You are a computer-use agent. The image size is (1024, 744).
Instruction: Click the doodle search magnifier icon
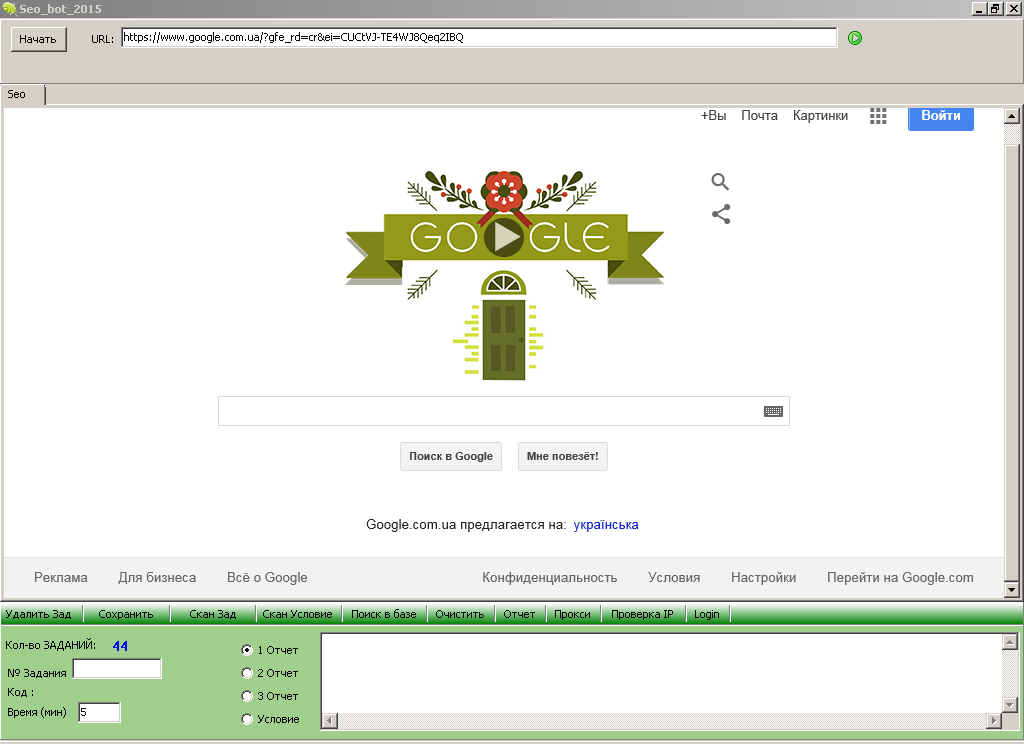pos(720,182)
